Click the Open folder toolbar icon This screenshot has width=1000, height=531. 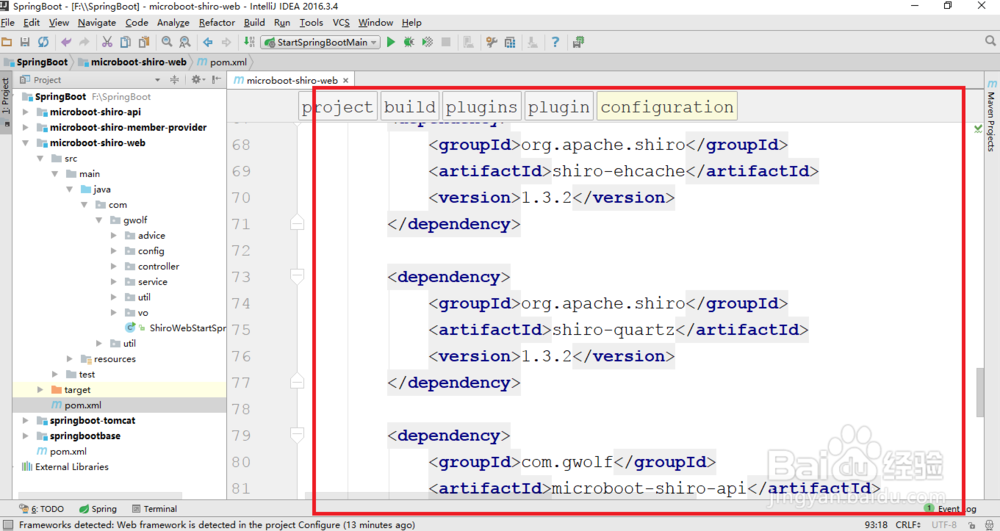pyautogui.click(x=7, y=42)
